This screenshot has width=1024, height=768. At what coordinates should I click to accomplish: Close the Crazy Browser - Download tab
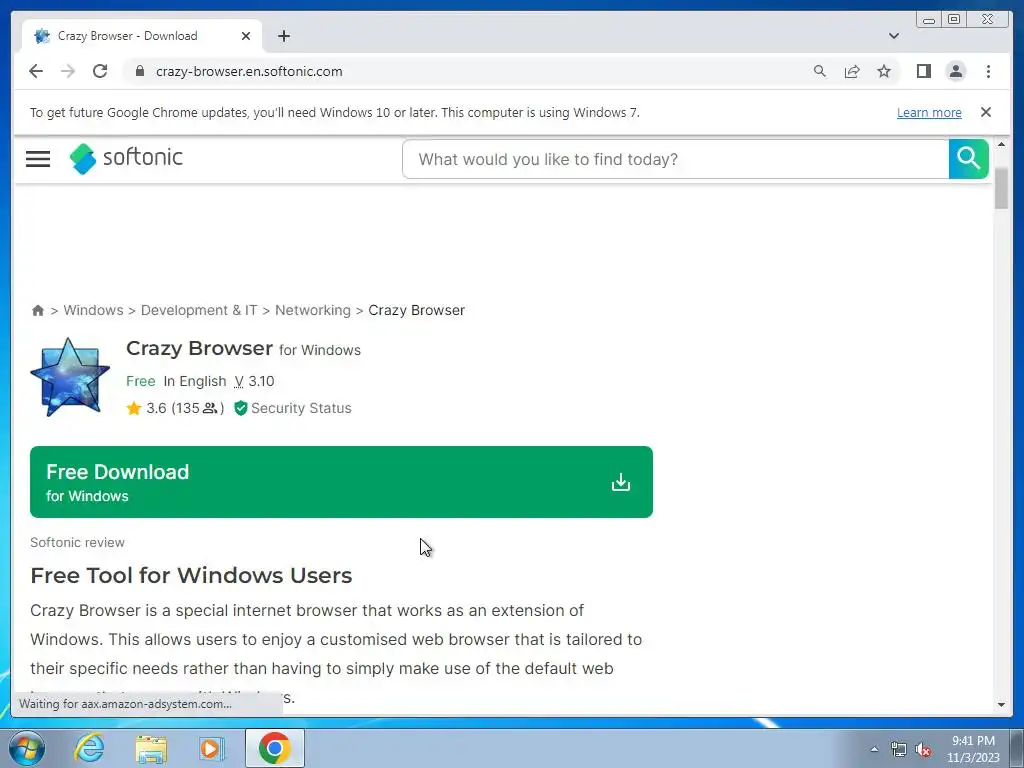pyautogui.click(x=246, y=36)
